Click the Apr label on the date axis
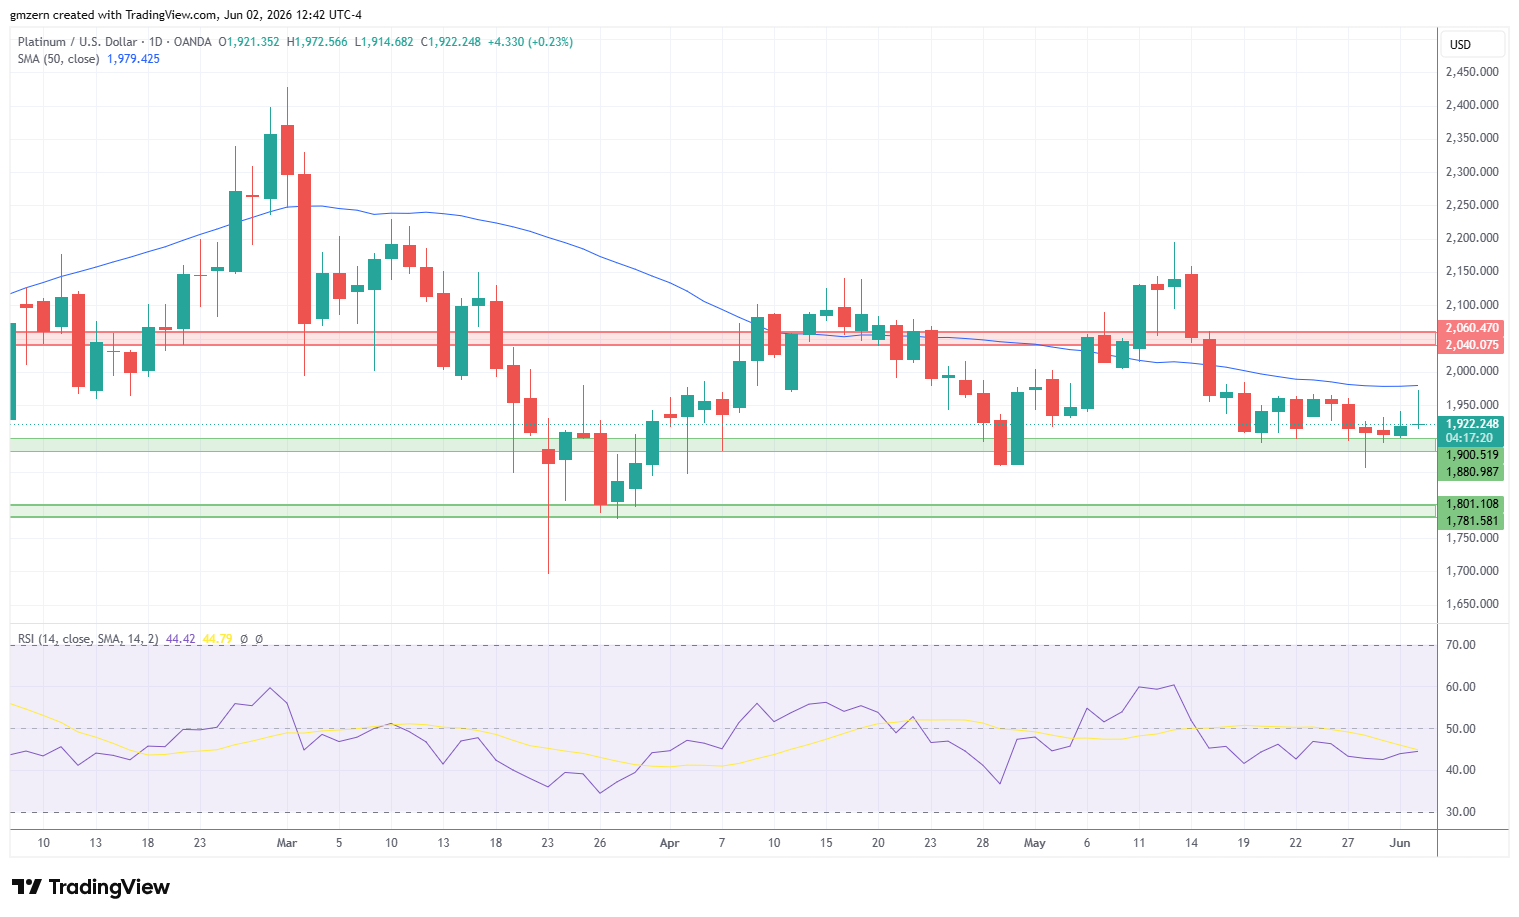1519x917 pixels. 670,843
